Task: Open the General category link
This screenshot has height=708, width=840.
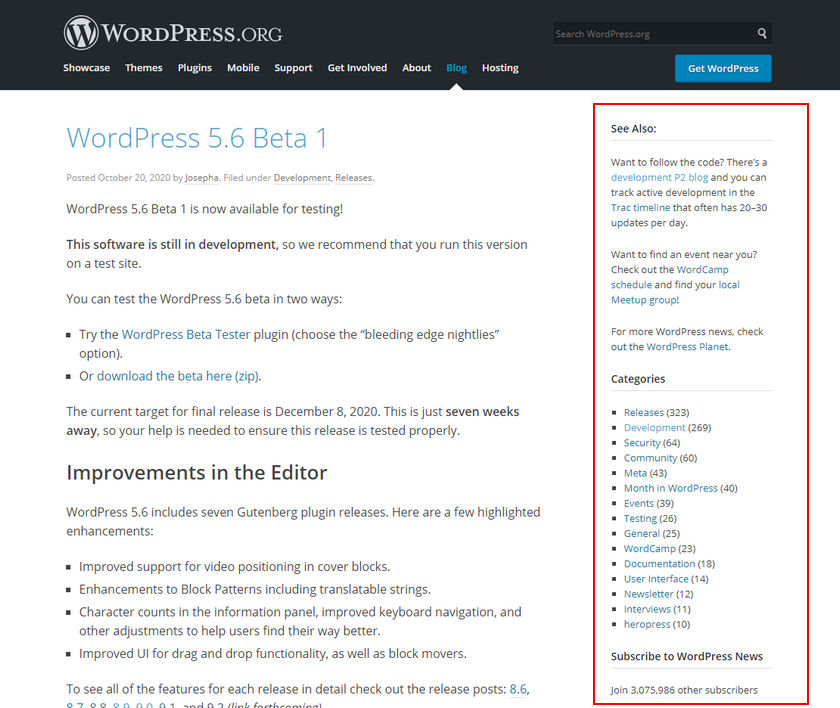Action: [x=642, y=533]
